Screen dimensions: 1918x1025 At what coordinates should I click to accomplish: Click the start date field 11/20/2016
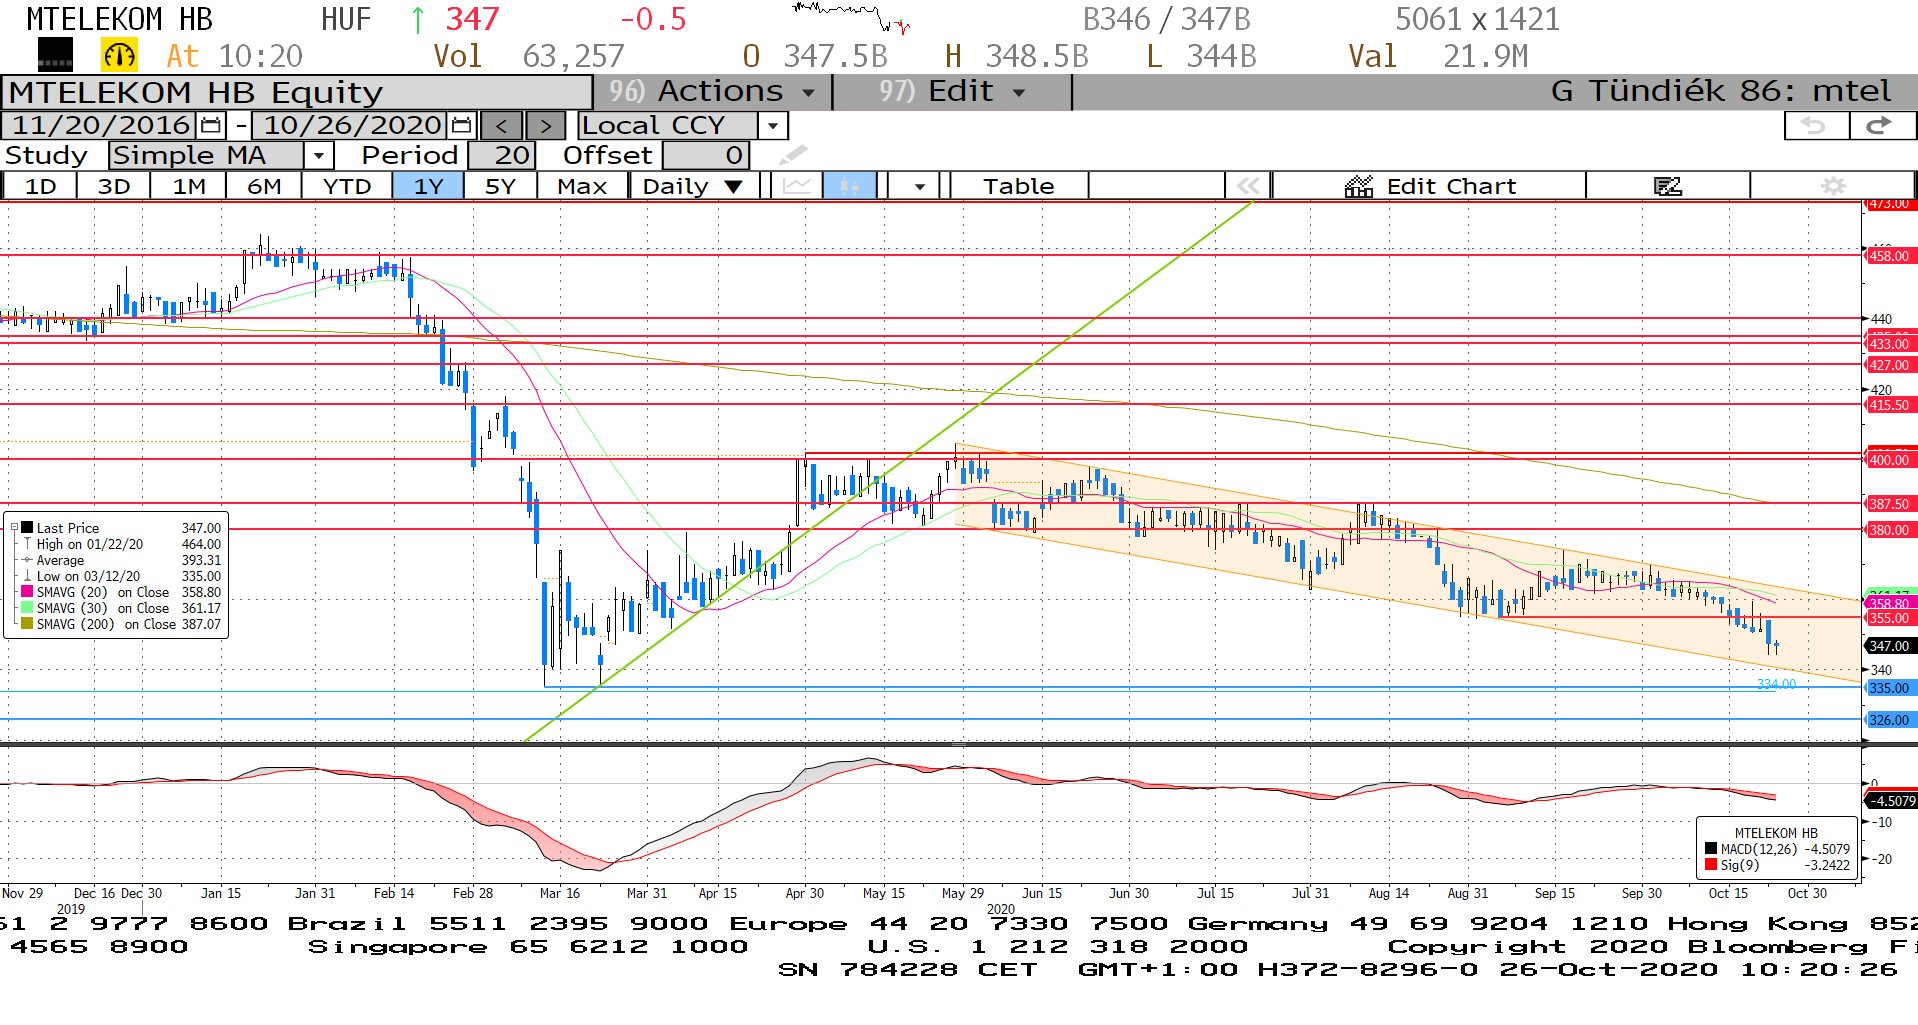click(x=100, y=126)
